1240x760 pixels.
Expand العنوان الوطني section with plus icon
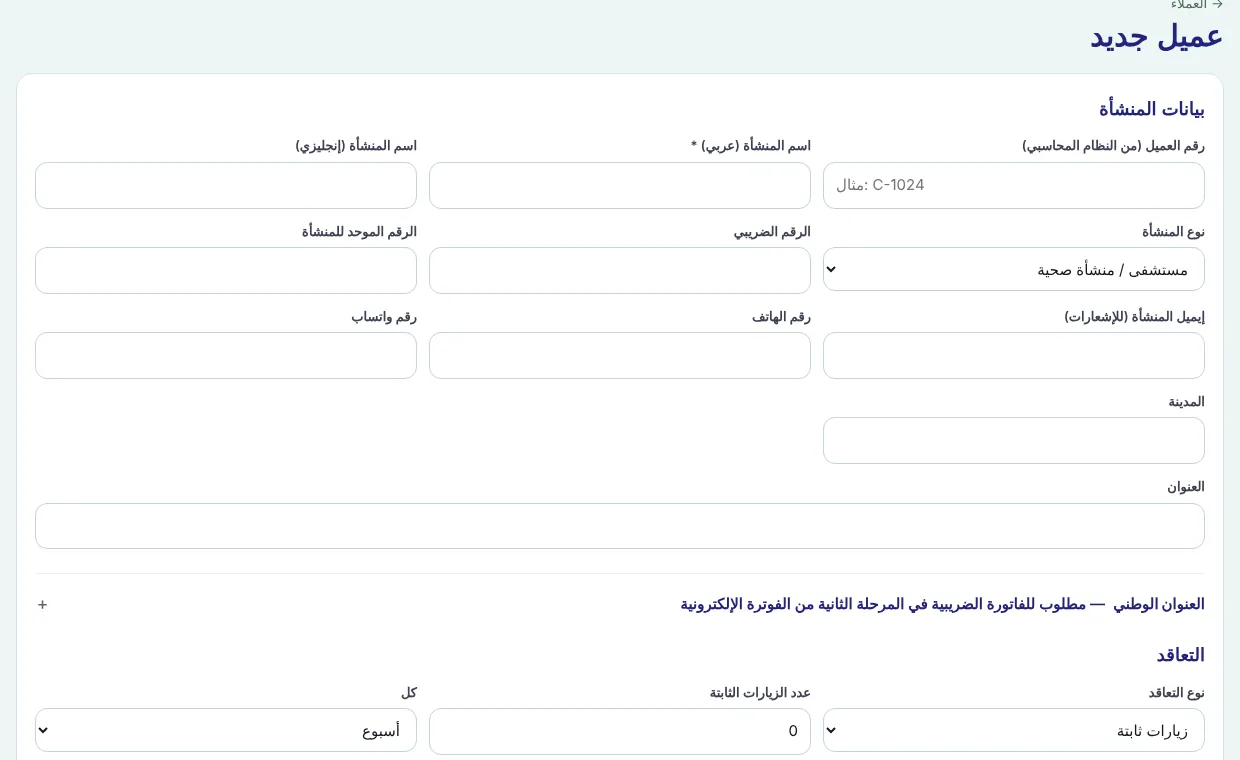43,604
